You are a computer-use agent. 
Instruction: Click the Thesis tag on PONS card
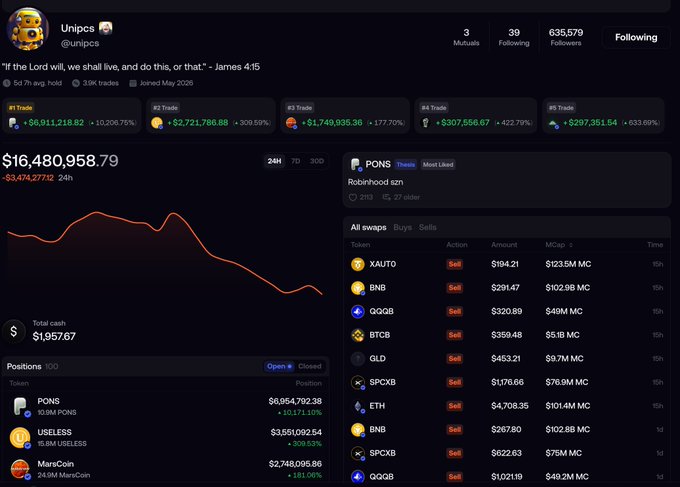tap(405, 164)
